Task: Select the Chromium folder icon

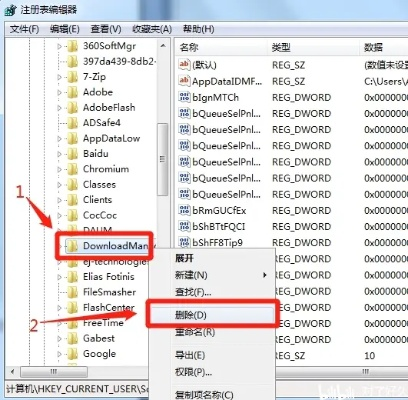Action: (x=72, y=169)
